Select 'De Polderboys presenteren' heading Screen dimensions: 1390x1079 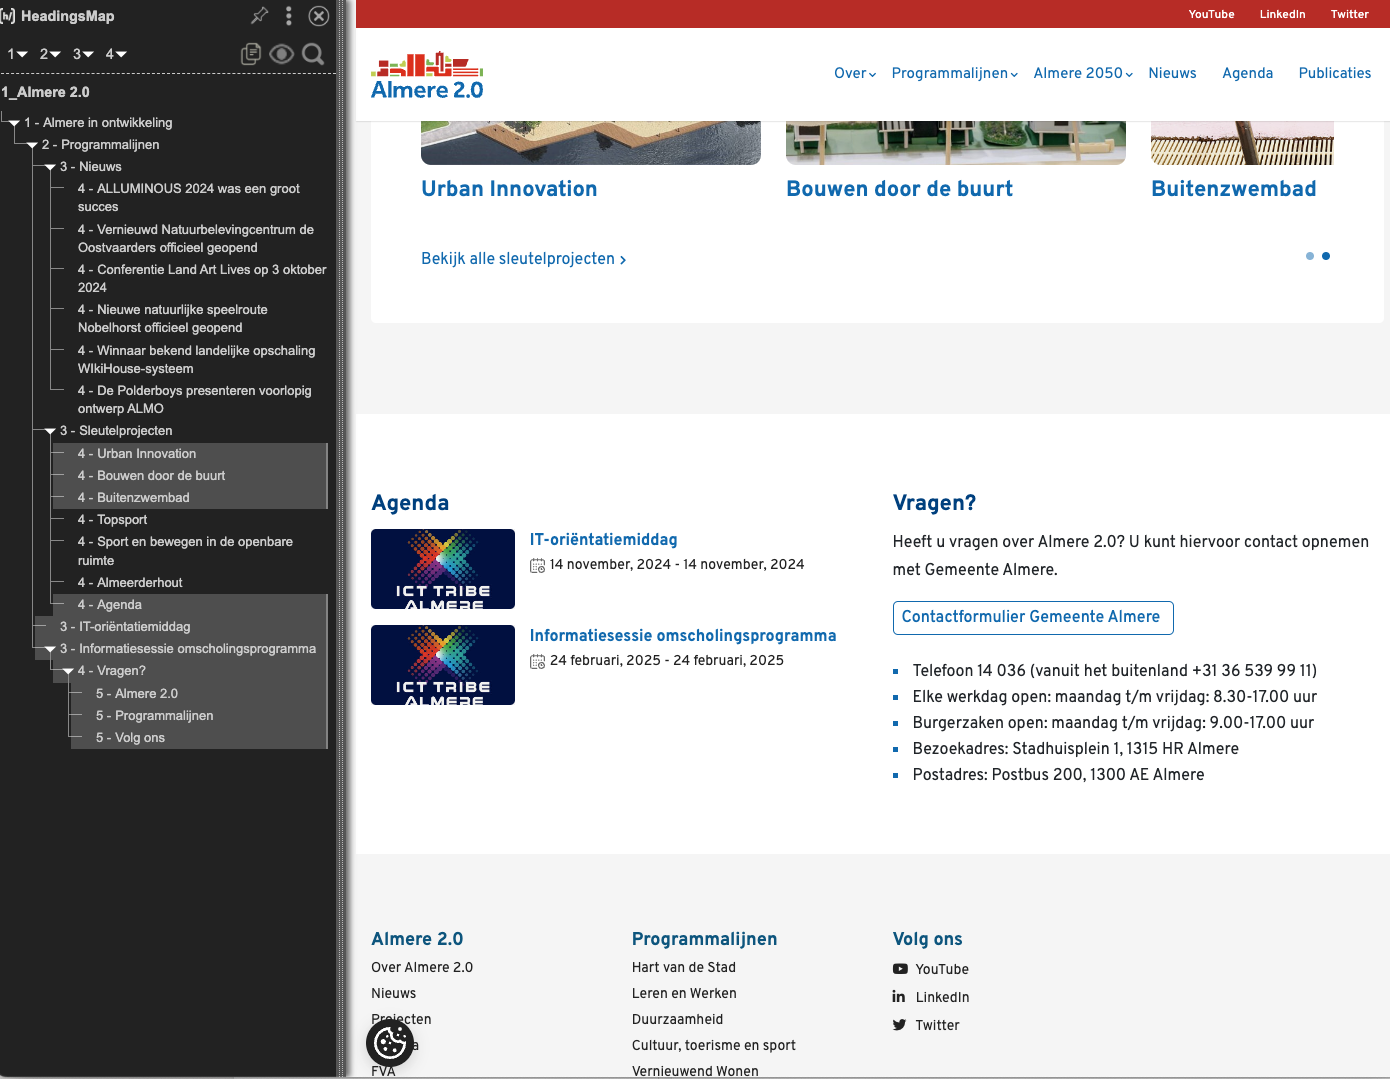pyautogui.click(x=194, y=399)
